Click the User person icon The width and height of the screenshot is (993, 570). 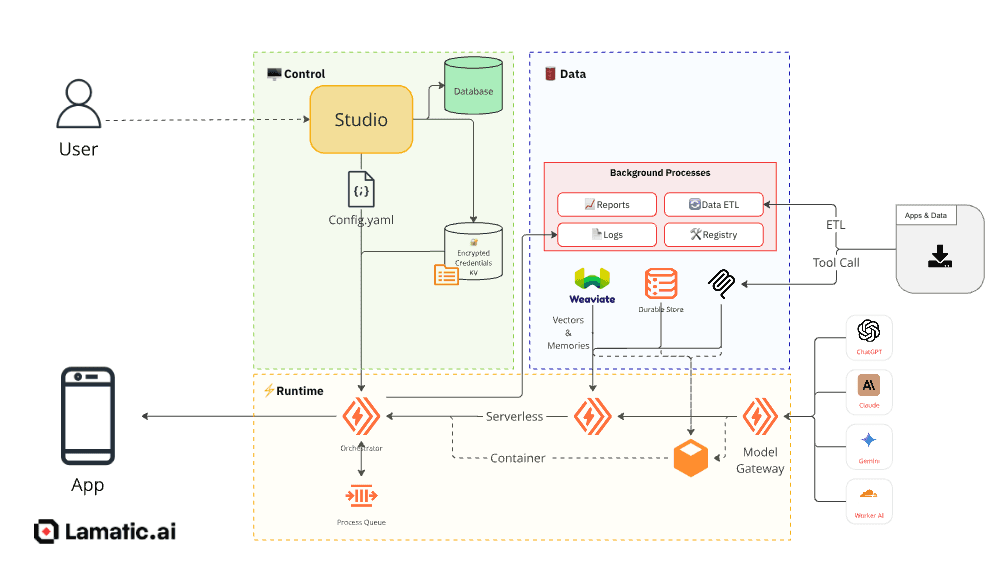(x=79, y=103)
